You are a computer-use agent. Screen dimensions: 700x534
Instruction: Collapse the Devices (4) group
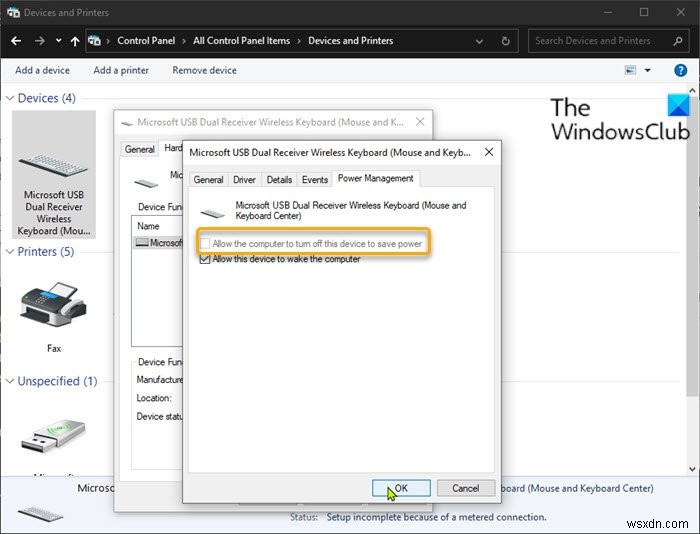click(11, 98)
